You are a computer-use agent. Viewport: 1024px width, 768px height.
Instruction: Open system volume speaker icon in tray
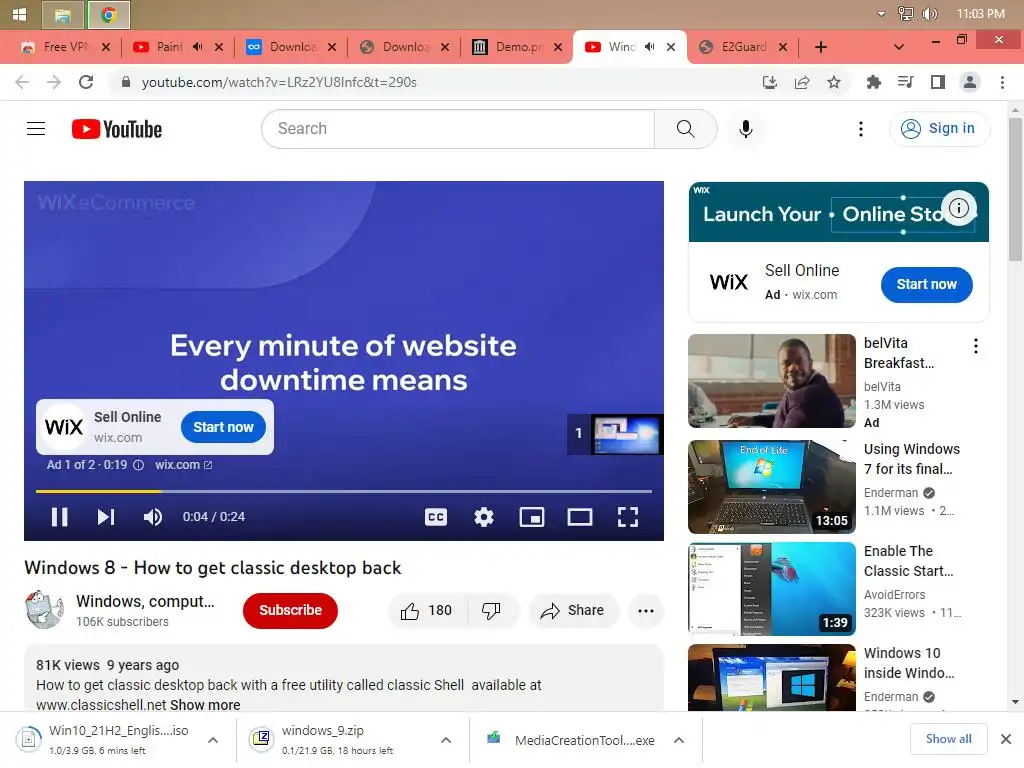(930, 14)
